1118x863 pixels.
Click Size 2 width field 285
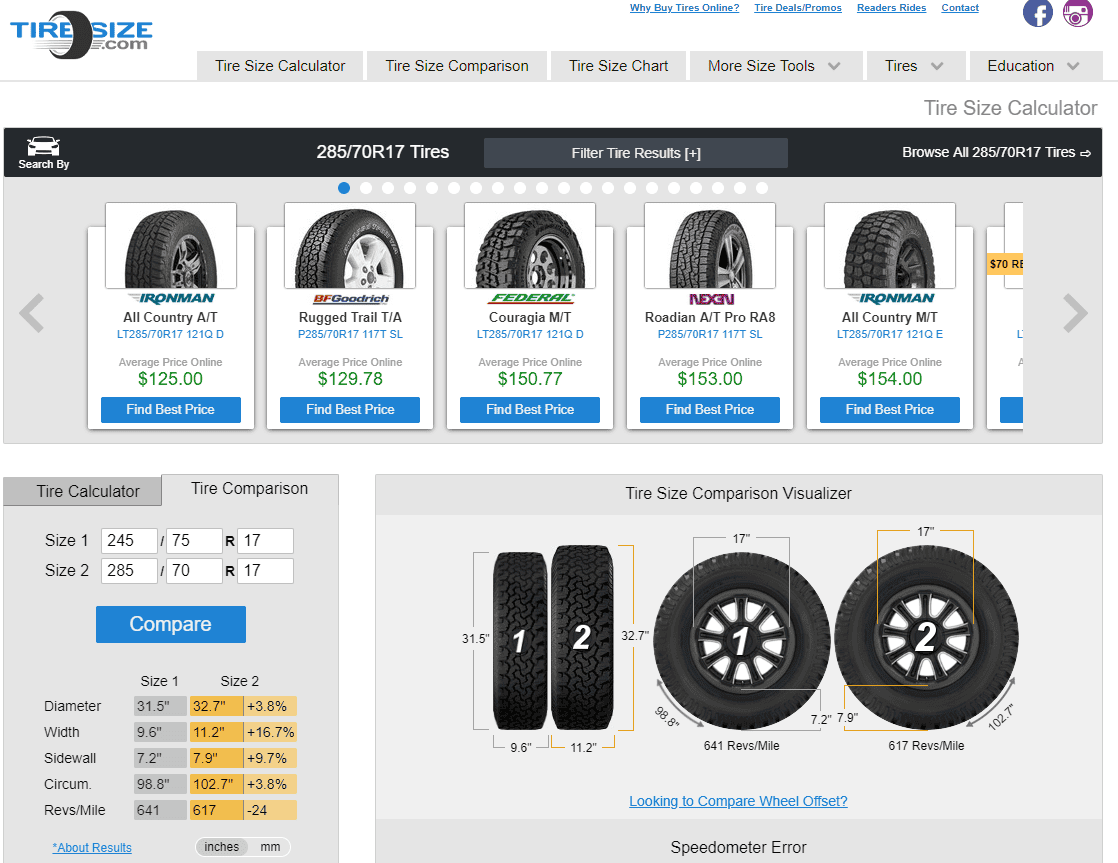(x=129, y=571)
